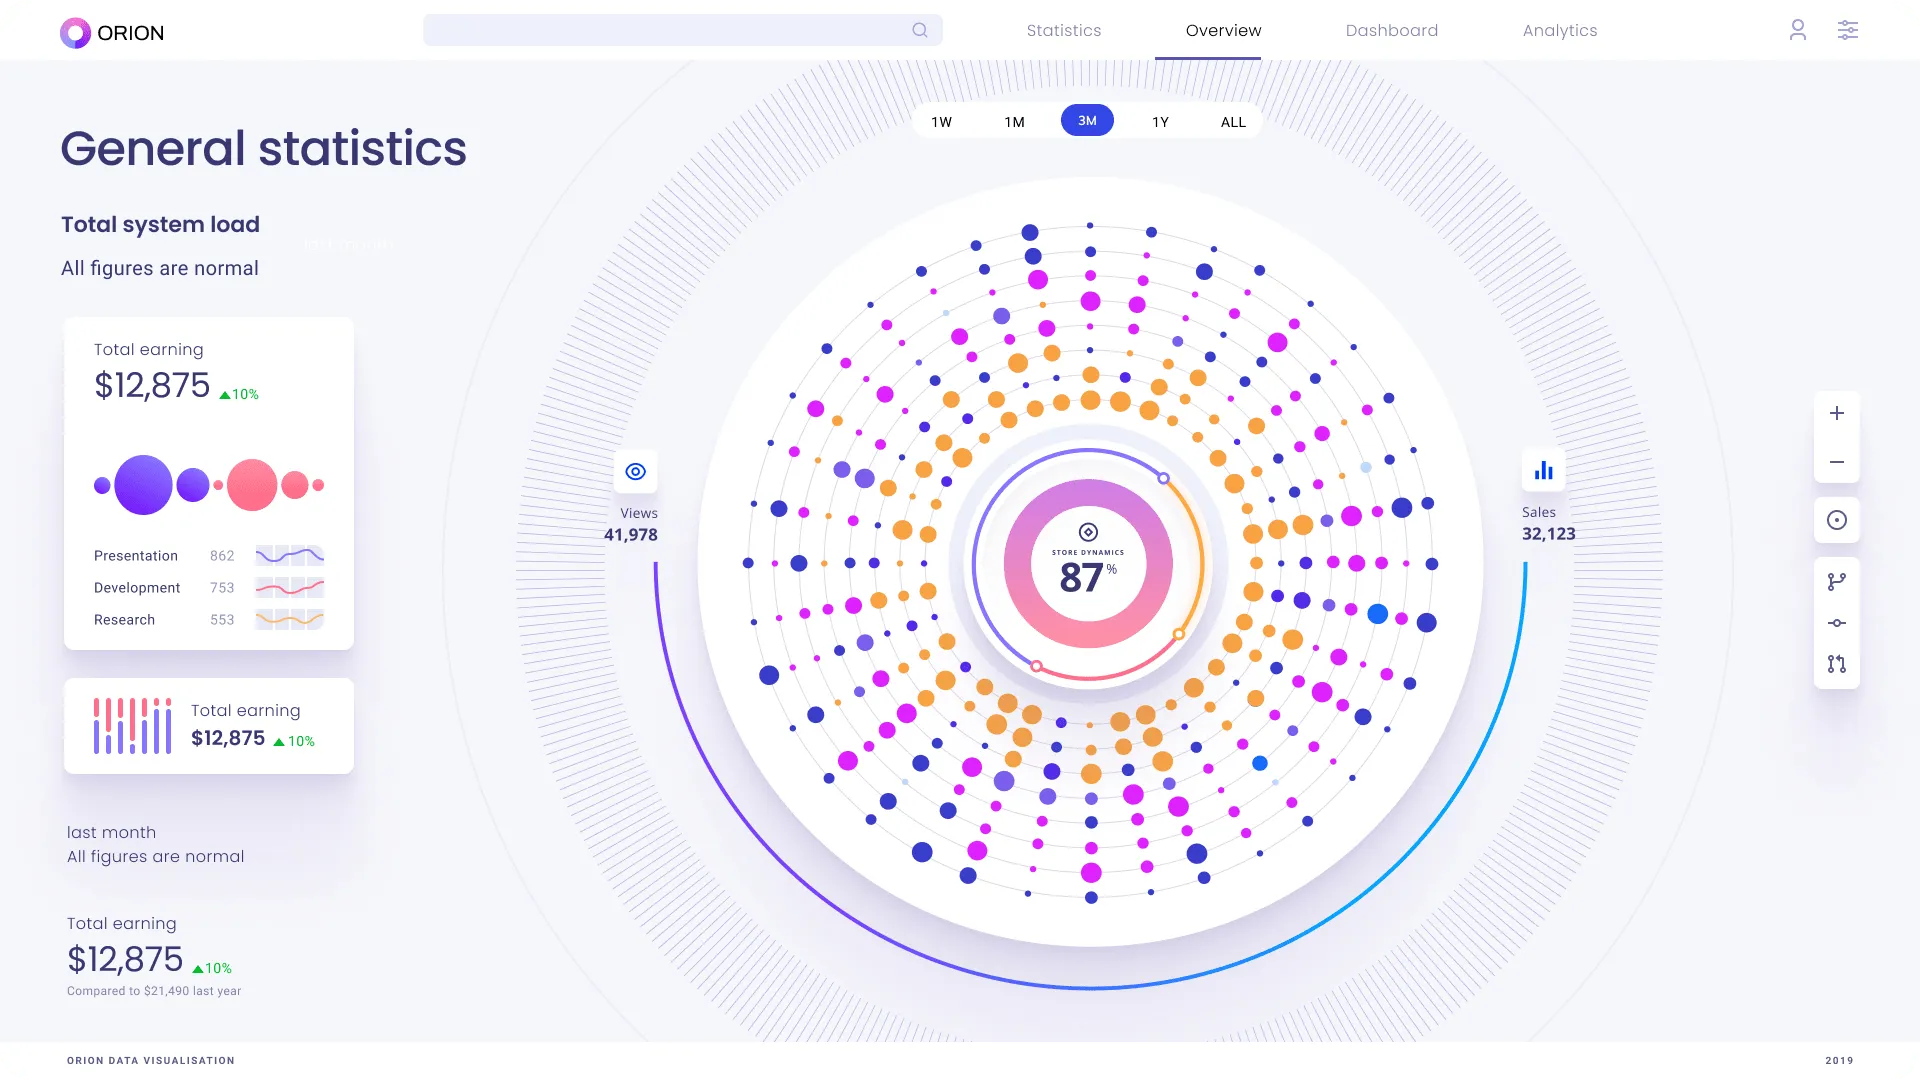
Task: Open the user profile icon
Action: click(x=1797, y=30)
